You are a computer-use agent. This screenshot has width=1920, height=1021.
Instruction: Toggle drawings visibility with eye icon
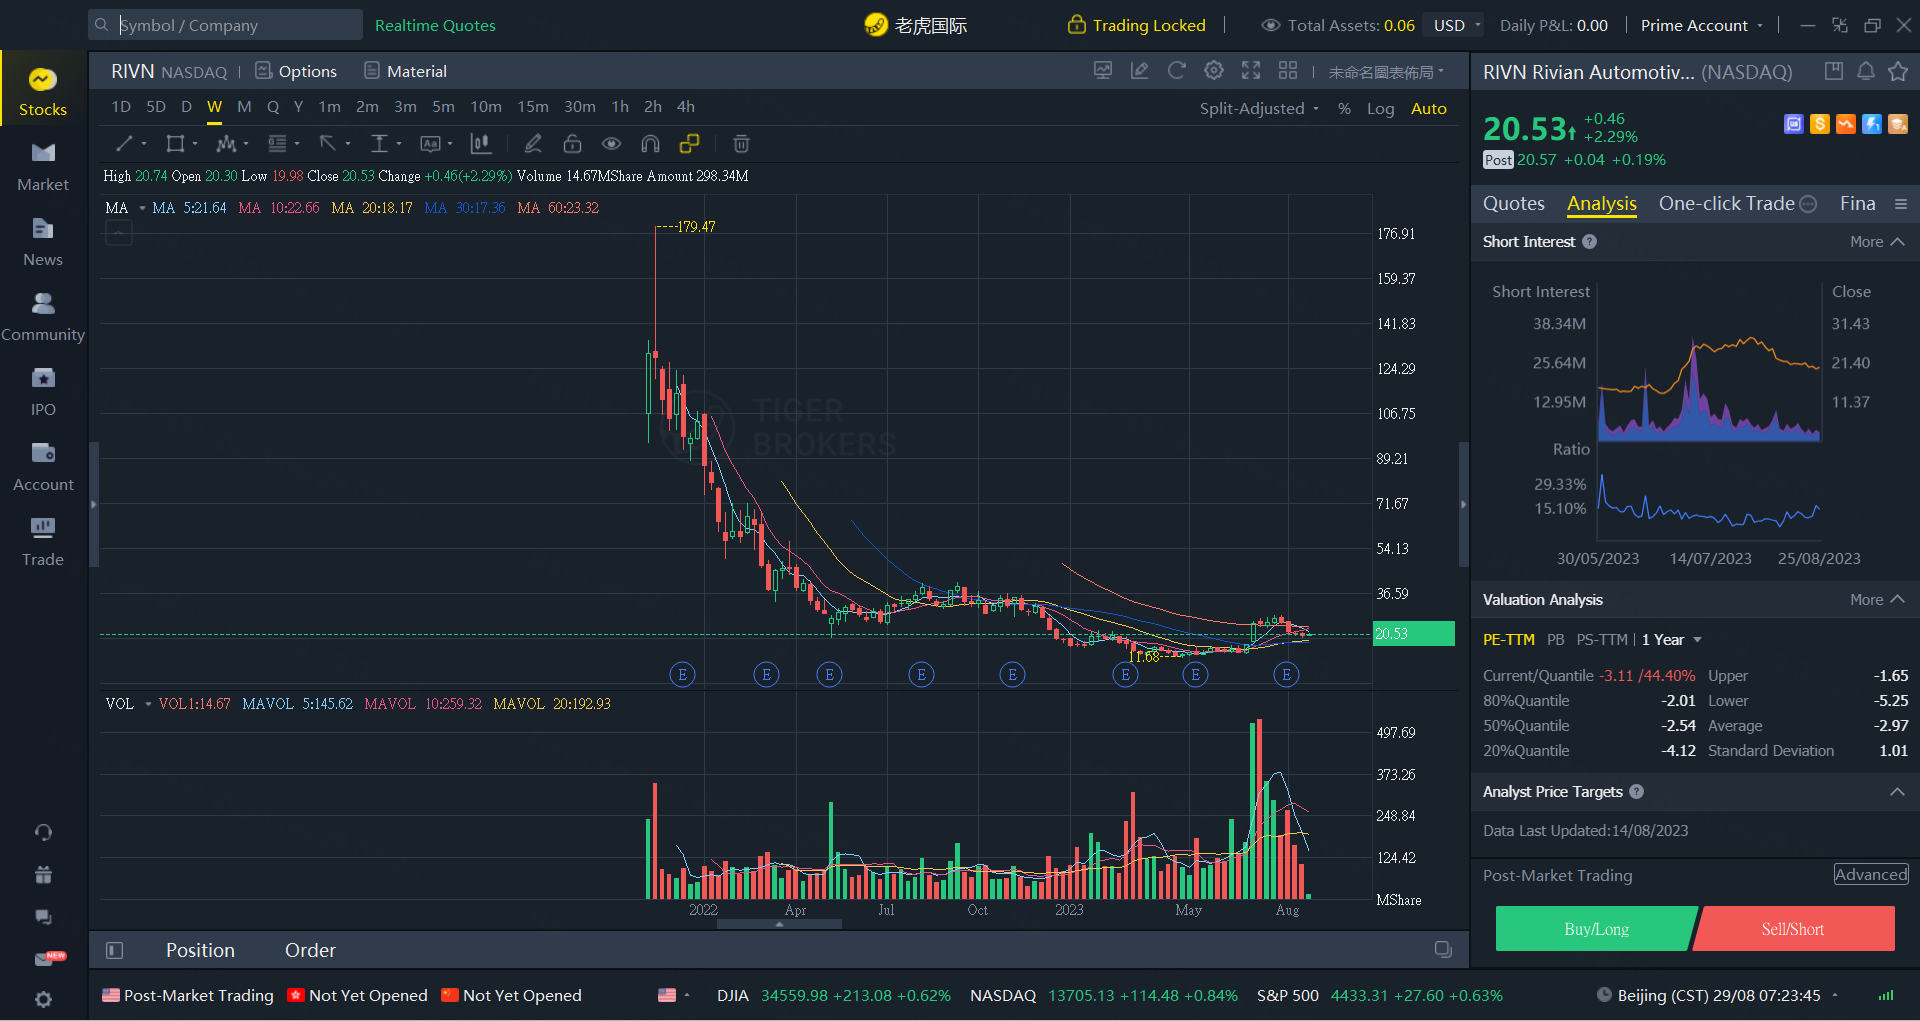click(x=611, y=144)
